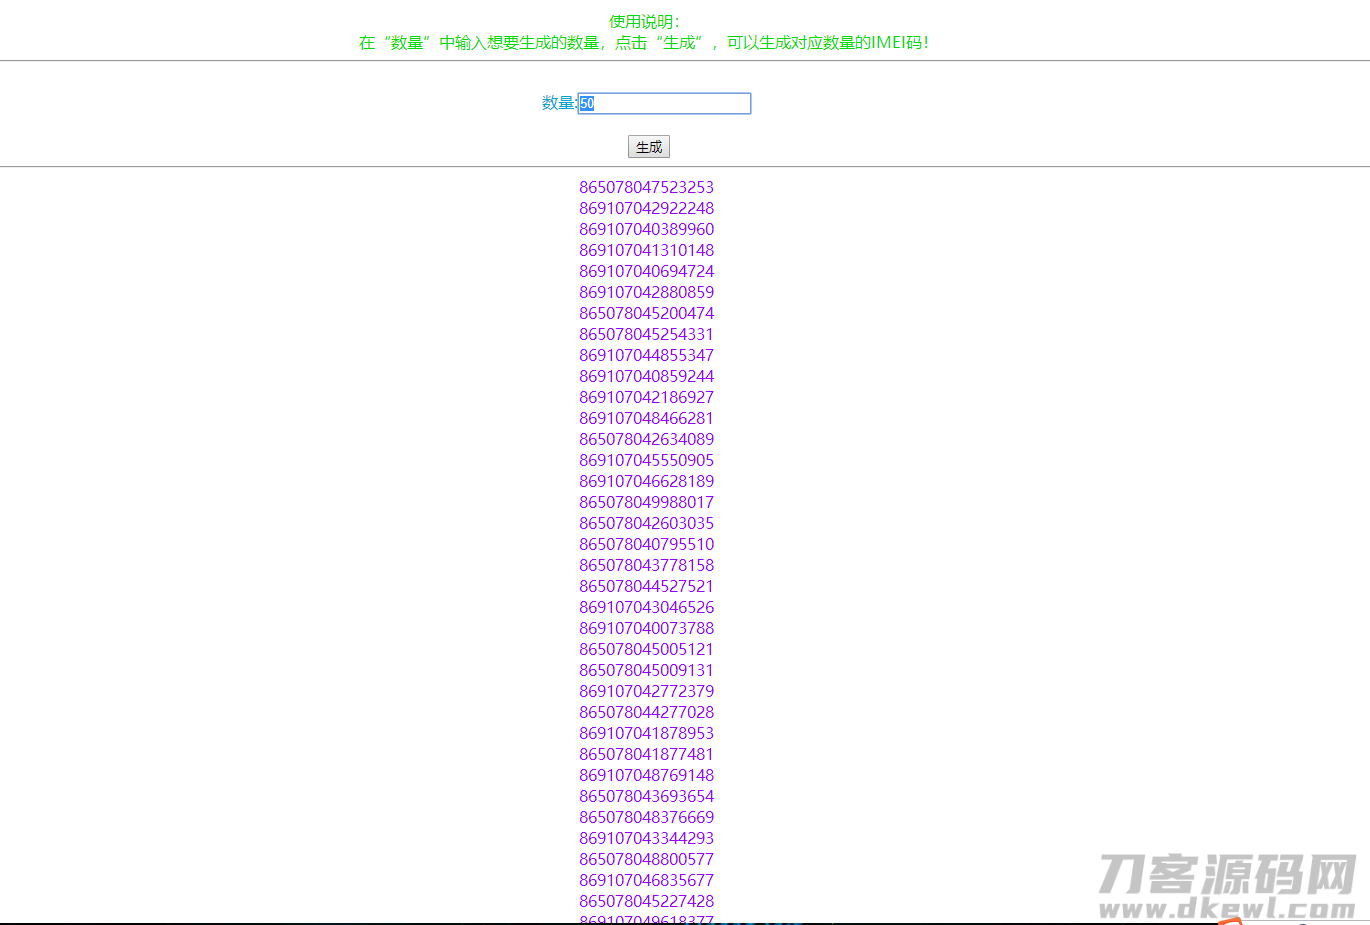1370x925 pixels.
Task: Select IMEI 869107044855347
Action: (x=646, y=355)
